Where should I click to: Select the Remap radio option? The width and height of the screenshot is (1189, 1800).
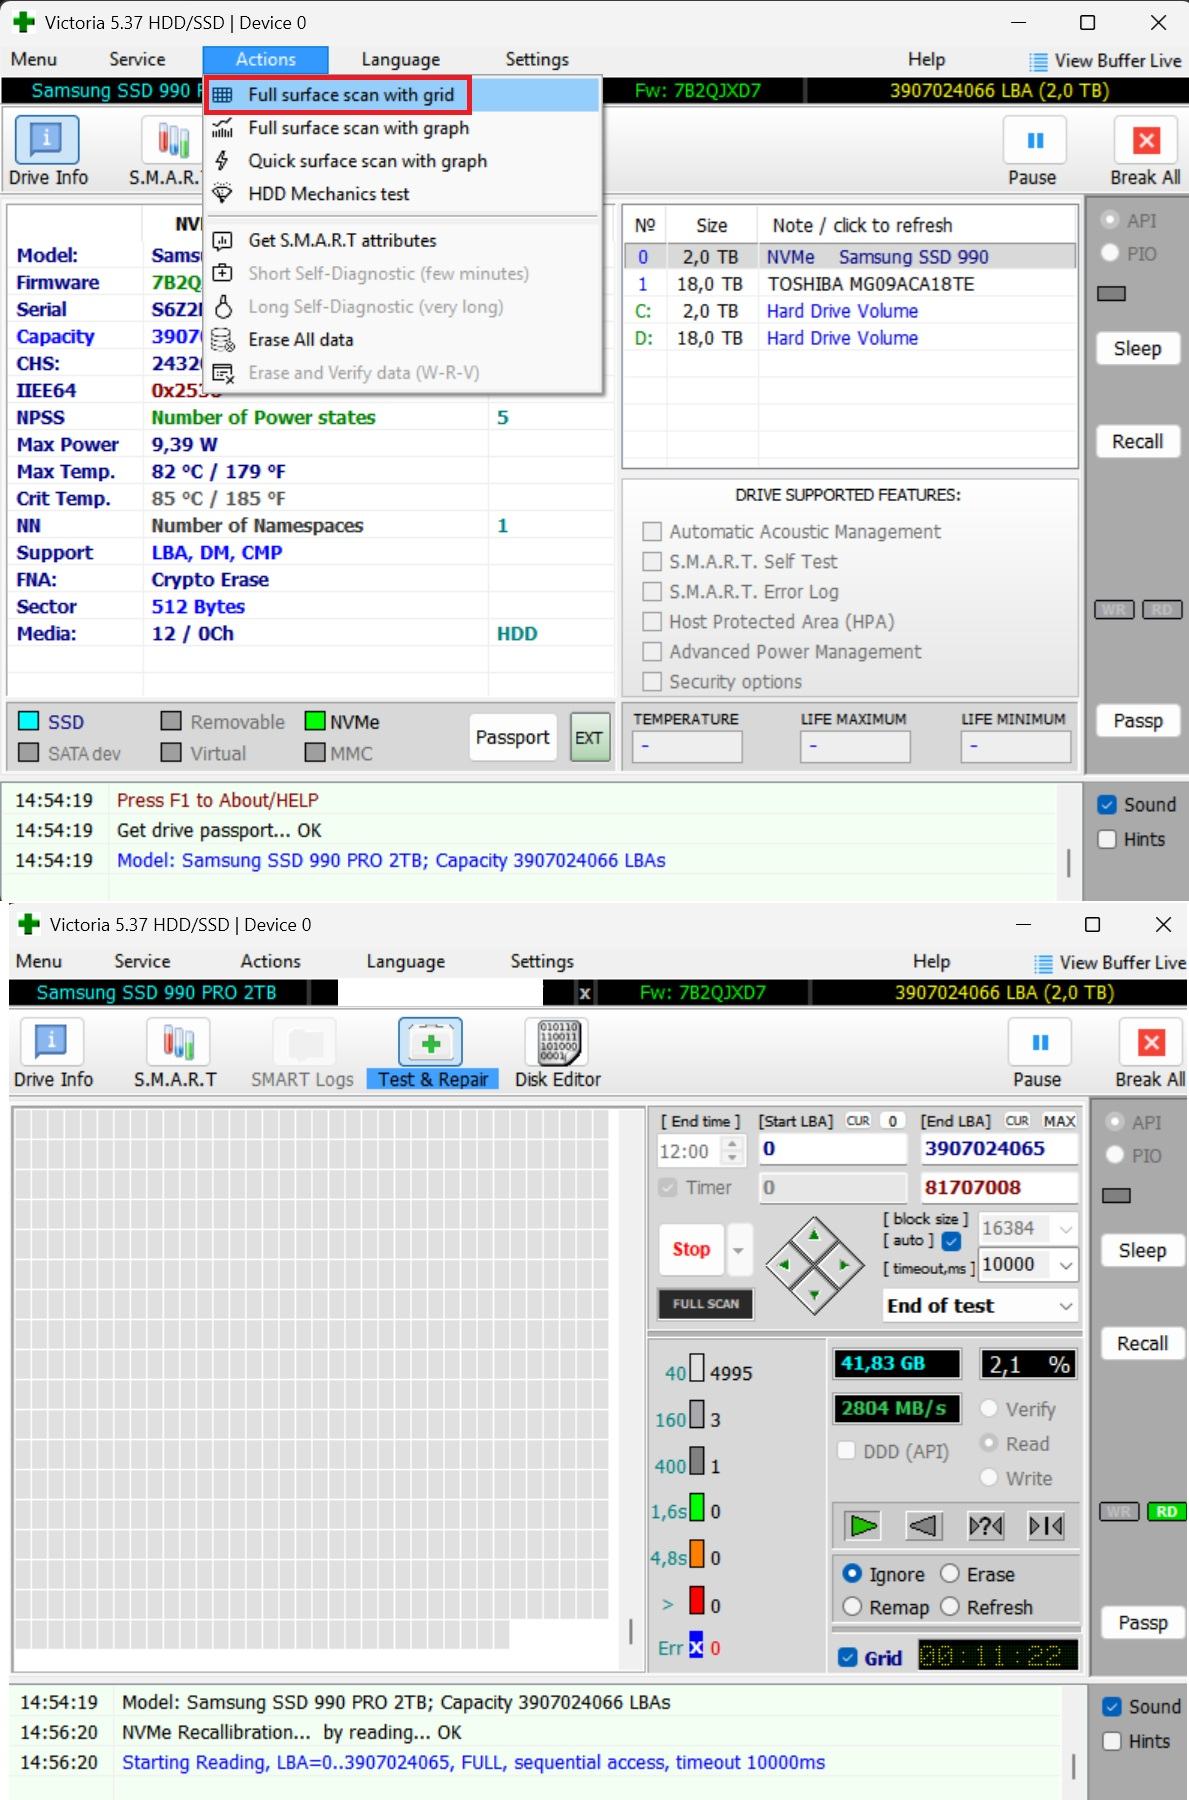pyautogui.click(x=852, y=1606)
